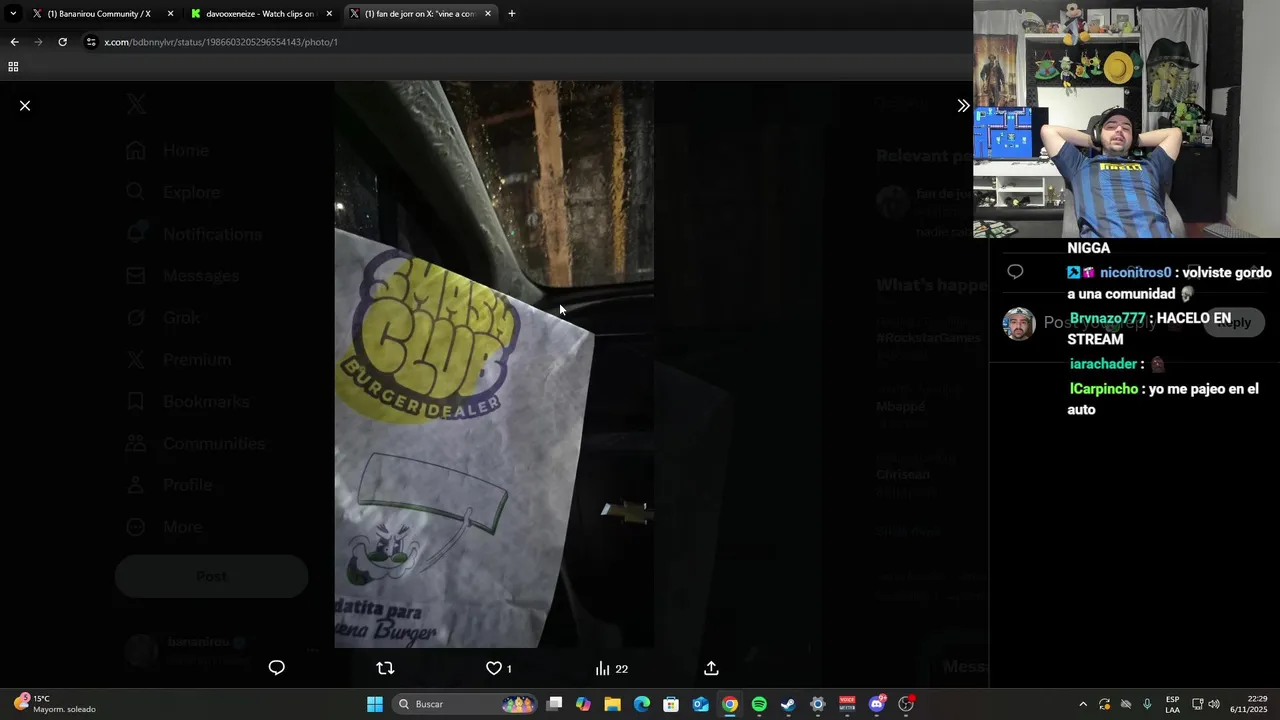Close the Bananirou Community browser tab
1280x720 pixels.
pos(170,14)
